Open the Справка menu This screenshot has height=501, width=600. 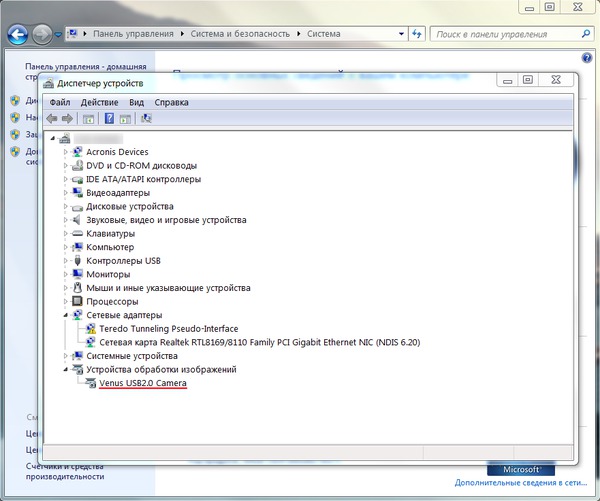(171, 102)
